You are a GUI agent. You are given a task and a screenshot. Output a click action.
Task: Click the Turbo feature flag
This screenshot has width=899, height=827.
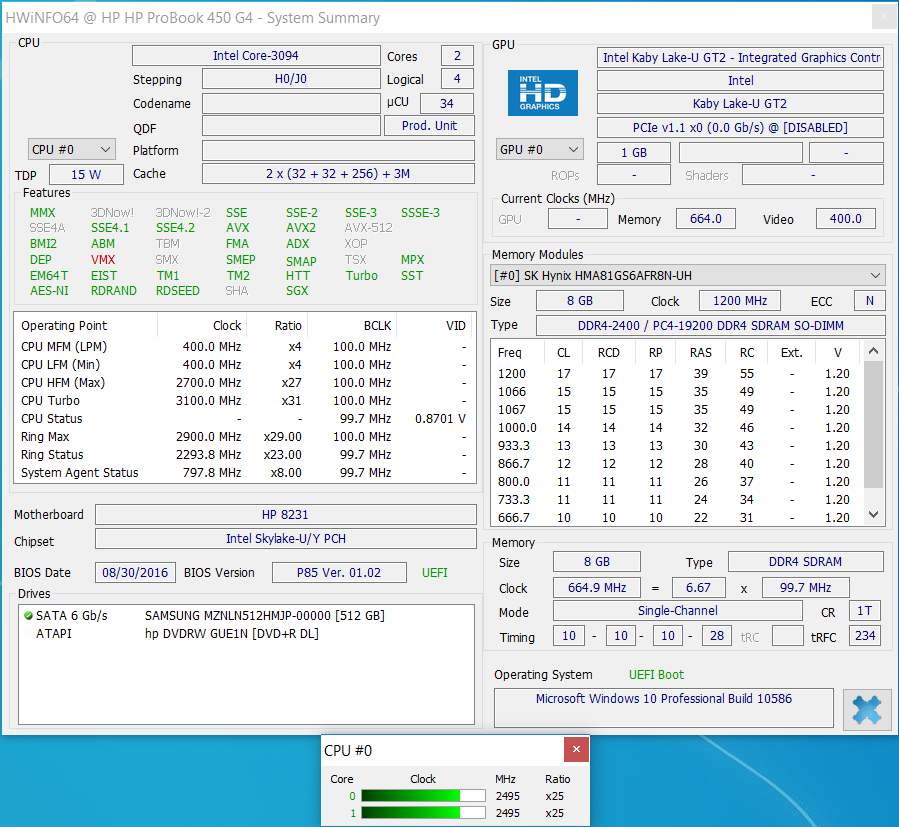pyautogui.click(x=362, y=276)
